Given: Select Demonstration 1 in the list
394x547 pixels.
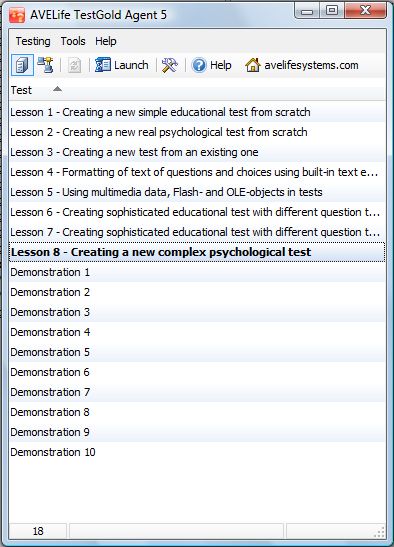Looking at the screenshot, I should [198, 272].
